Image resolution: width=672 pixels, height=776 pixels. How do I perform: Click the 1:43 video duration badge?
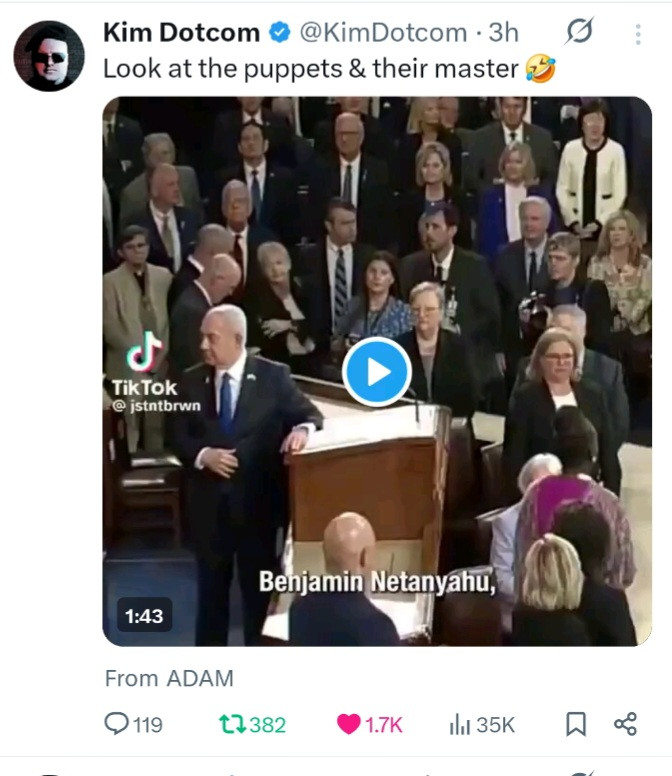[x=145, y=616]
